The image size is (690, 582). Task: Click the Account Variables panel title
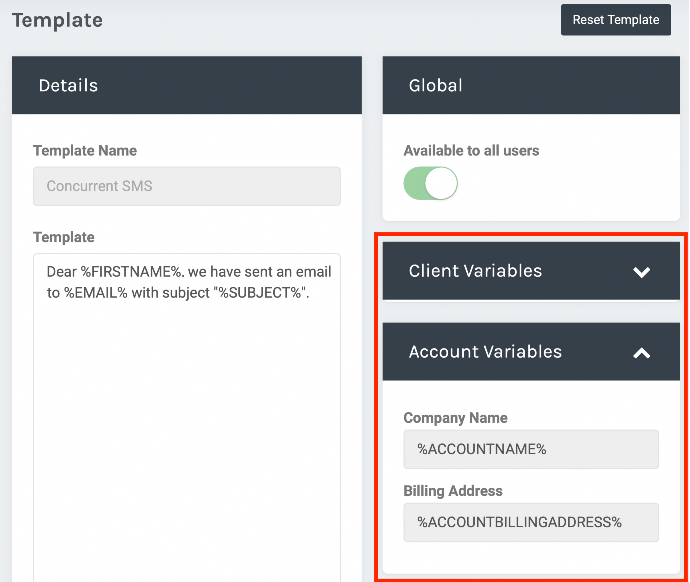point(485,352)
